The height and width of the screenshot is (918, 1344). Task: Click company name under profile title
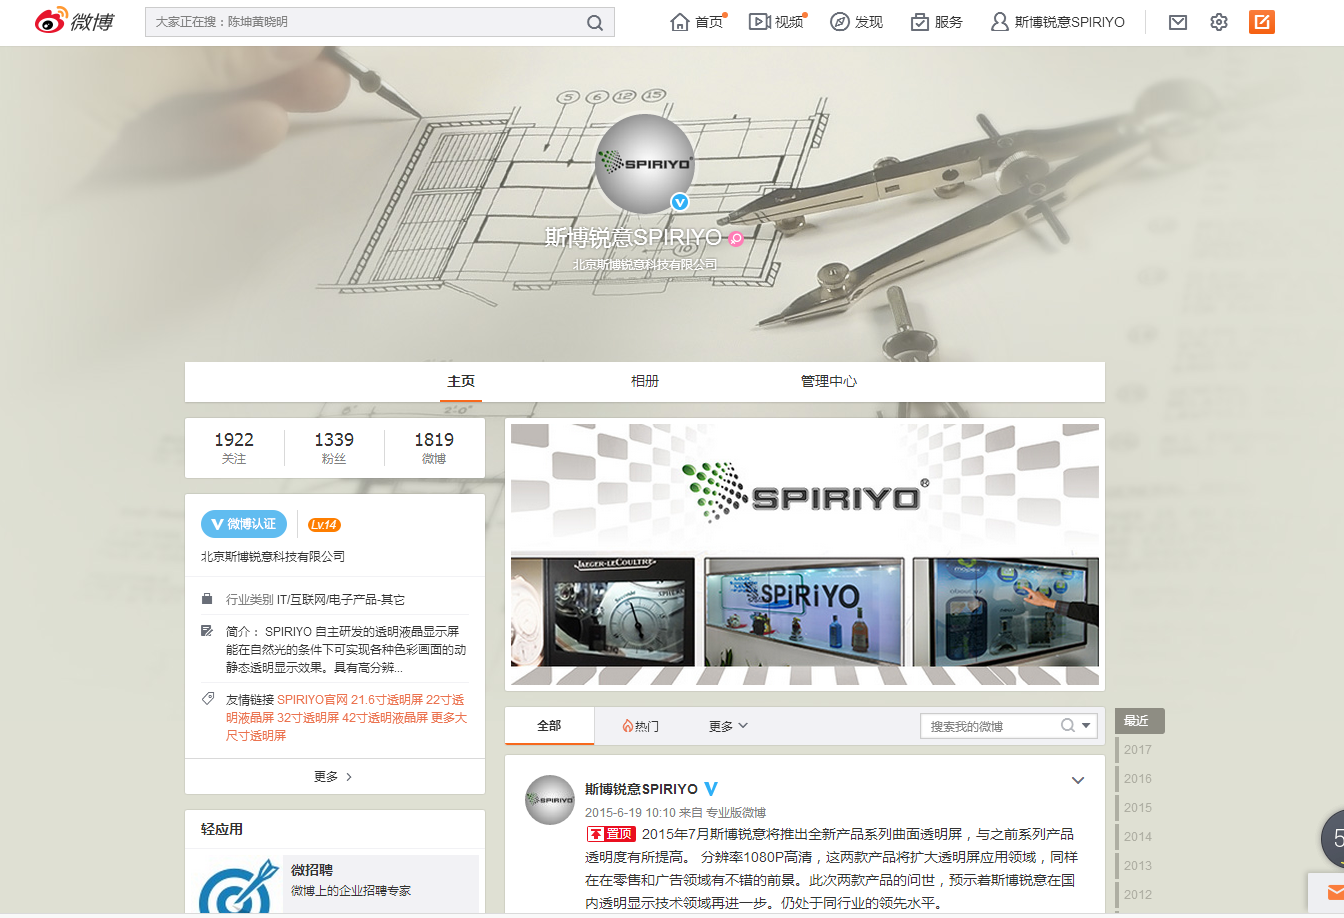(645, 265)
